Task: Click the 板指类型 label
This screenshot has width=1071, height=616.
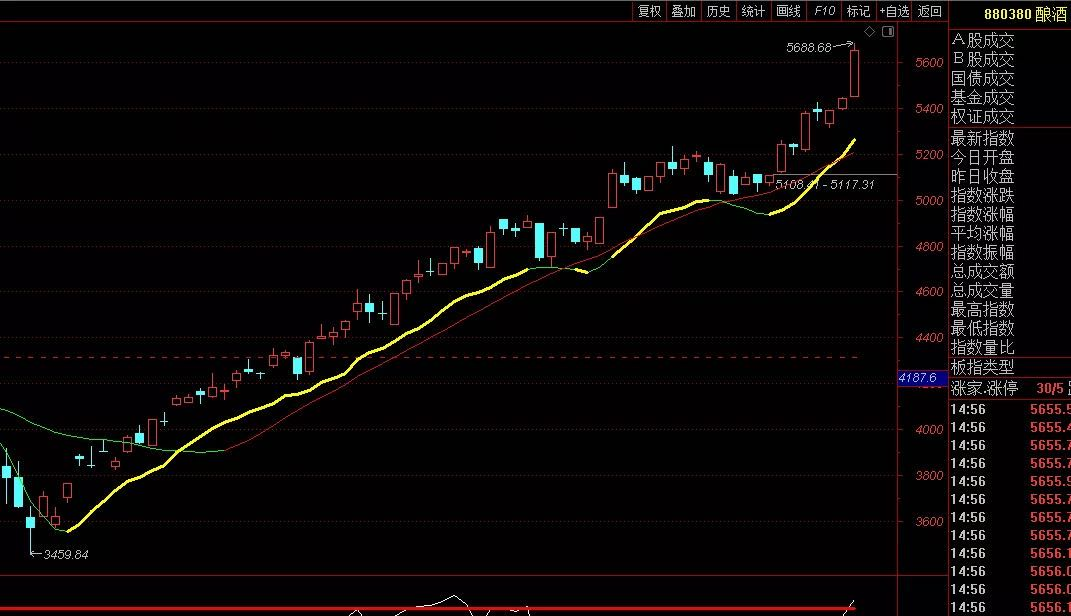Action: pos(982,367)
